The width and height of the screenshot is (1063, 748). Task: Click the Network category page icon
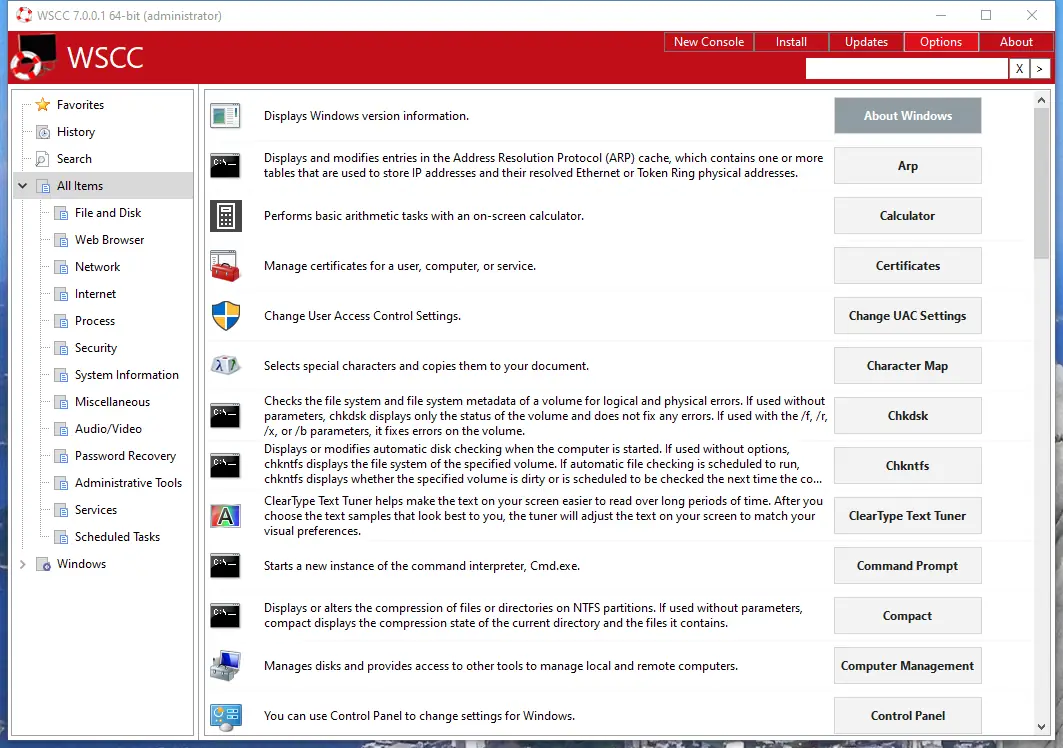point(62,267)
